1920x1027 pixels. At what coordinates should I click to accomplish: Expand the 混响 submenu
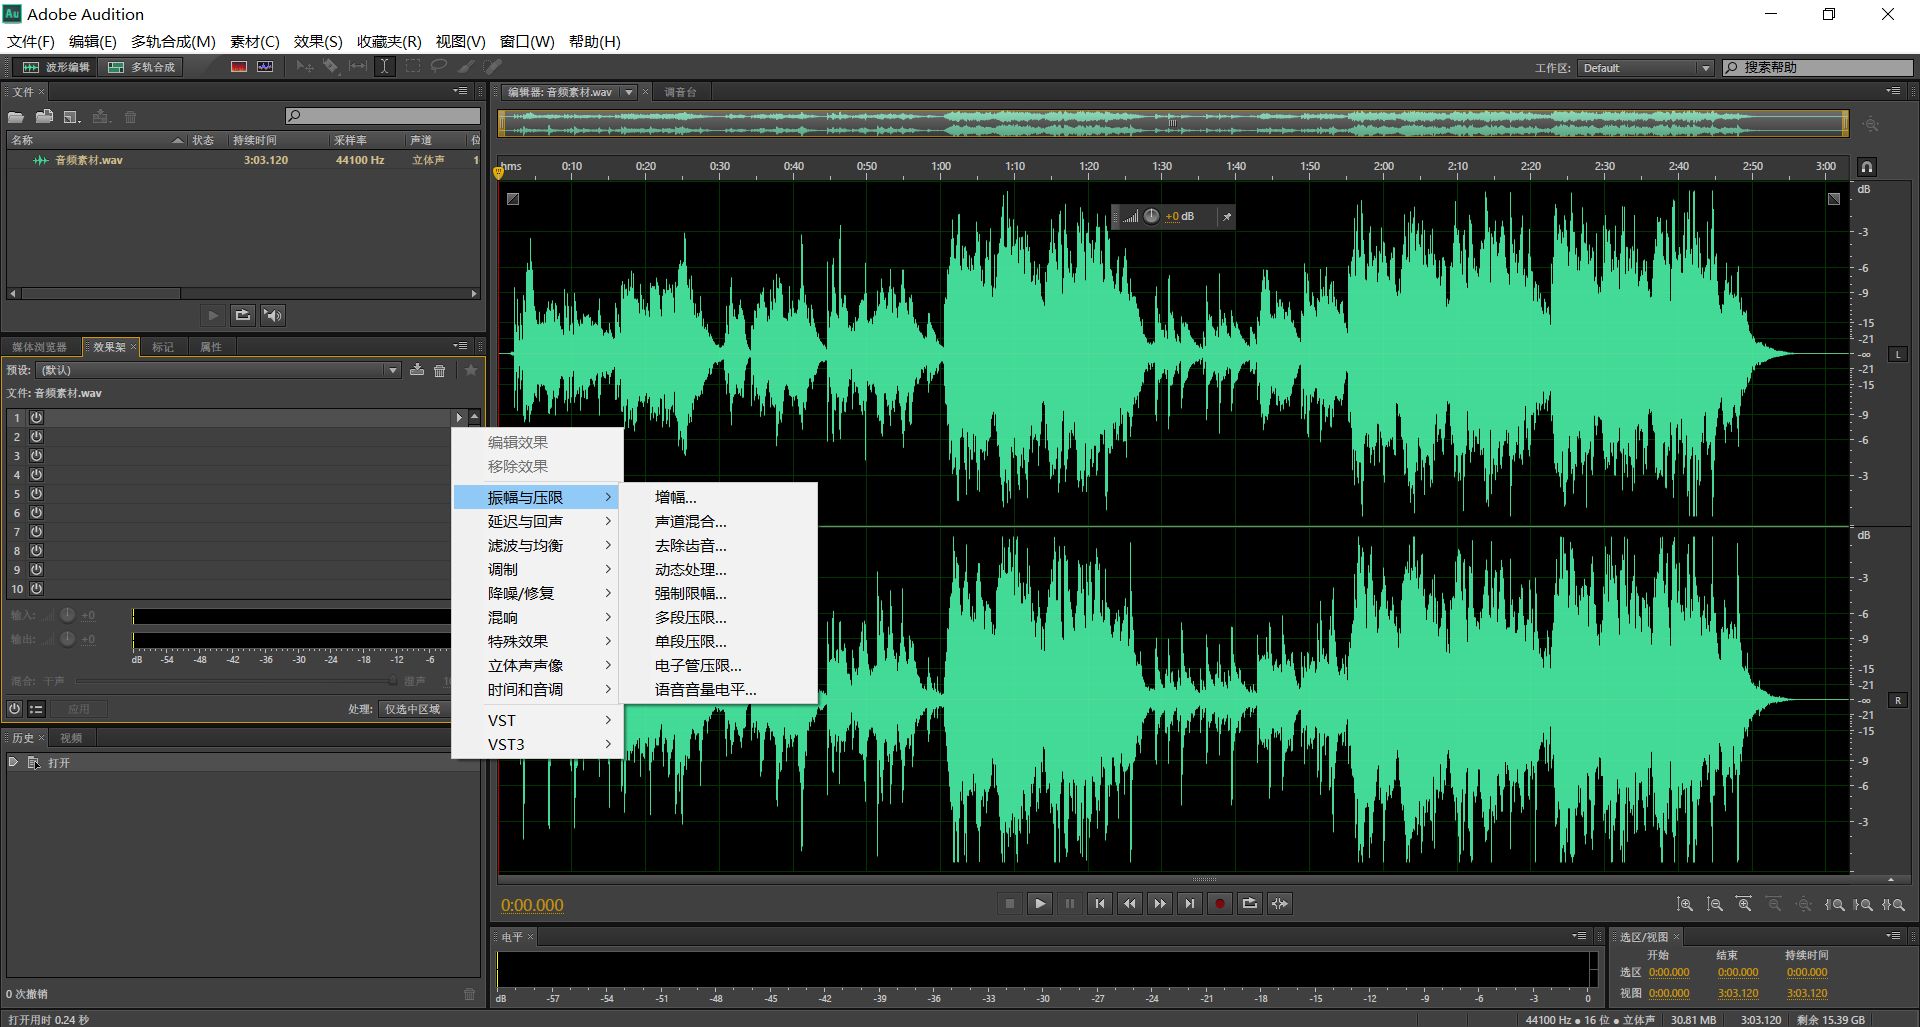pyautogui.click(x=537, y=617)
